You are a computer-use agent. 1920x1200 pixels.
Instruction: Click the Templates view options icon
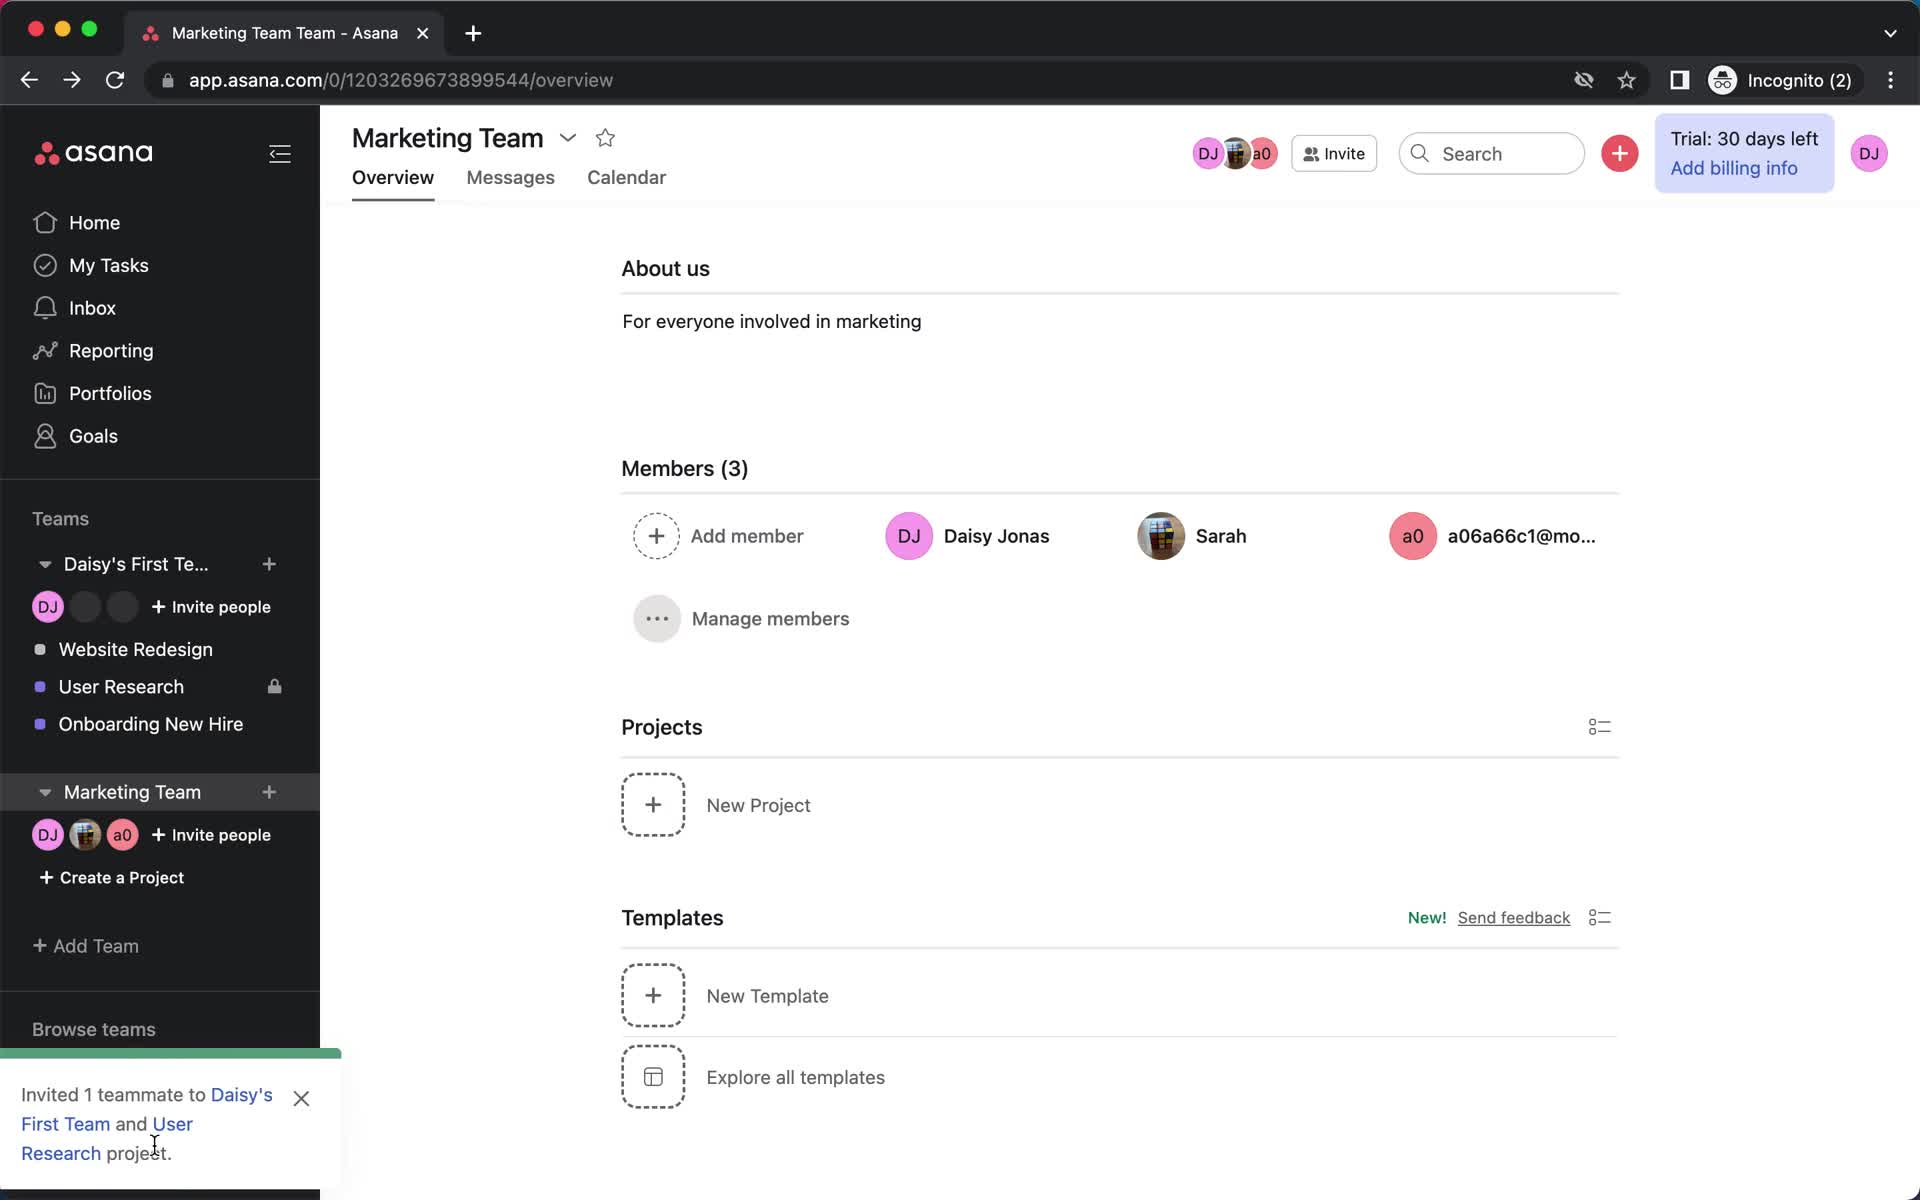click(x=1599, y=918)
